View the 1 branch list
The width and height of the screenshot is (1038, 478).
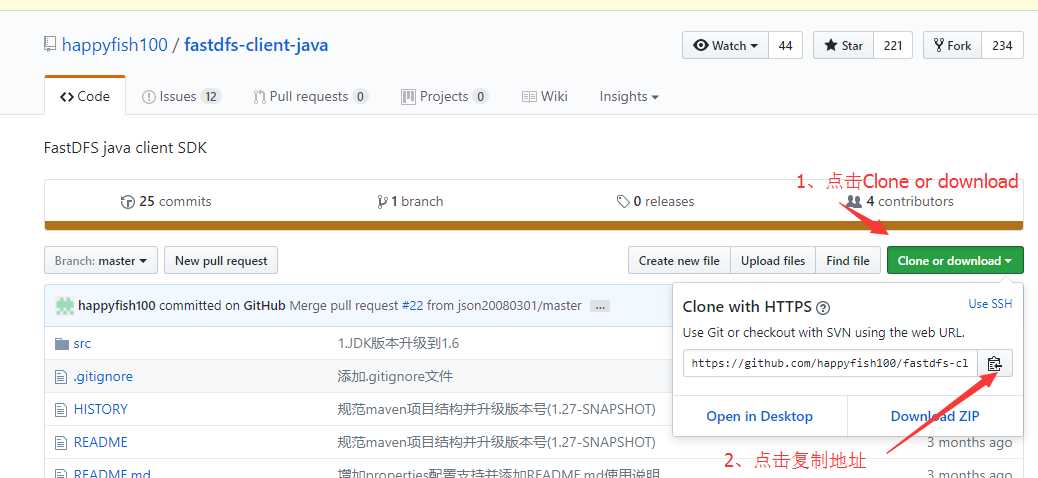point(410,201)
